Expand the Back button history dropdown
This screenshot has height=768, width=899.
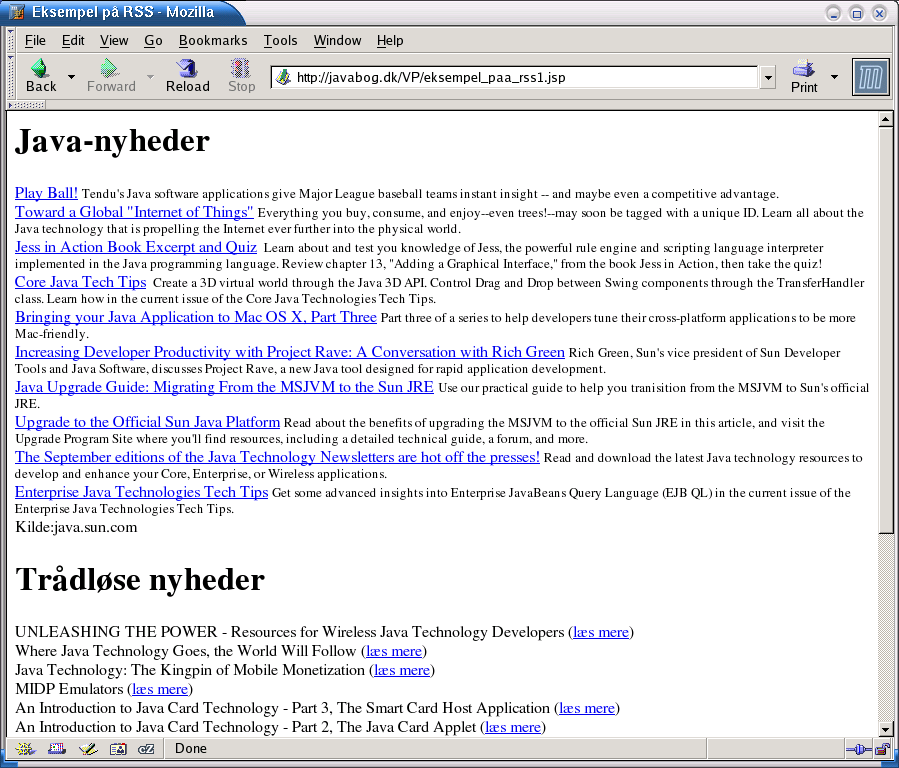coord(71,76)
